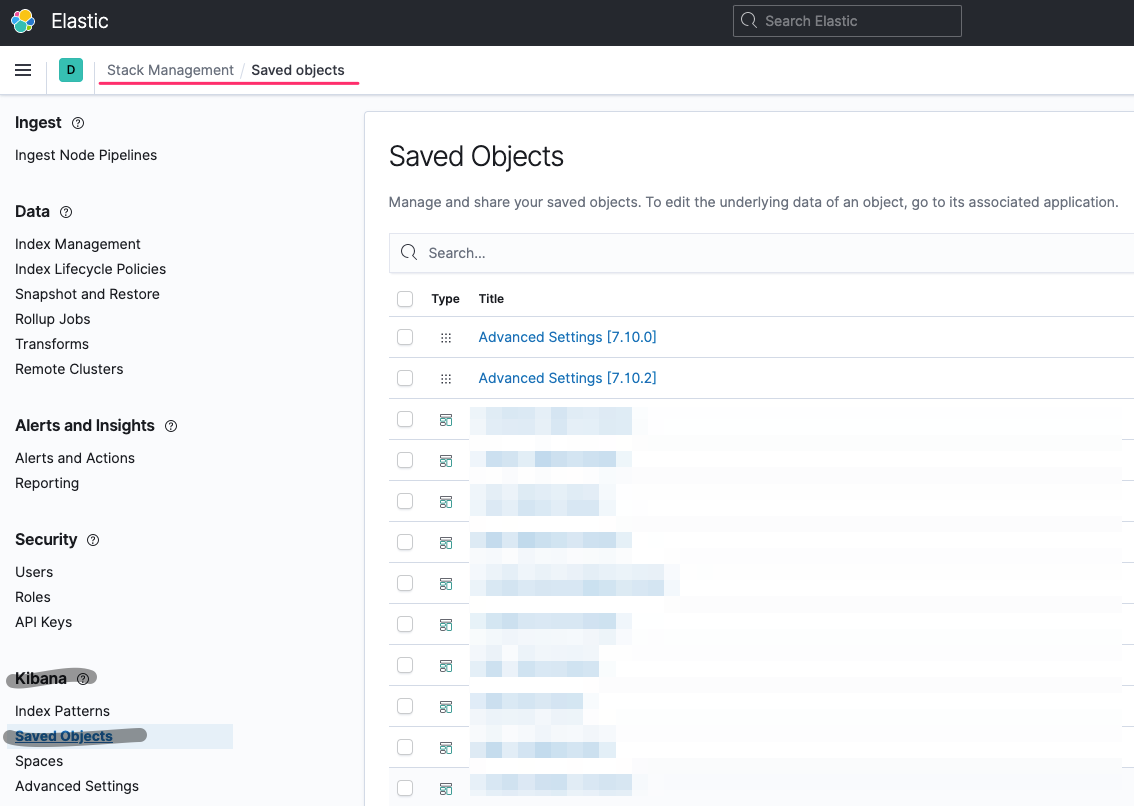
Task: Click the Advanced Settings grid type icon
Action: point(445,337)
